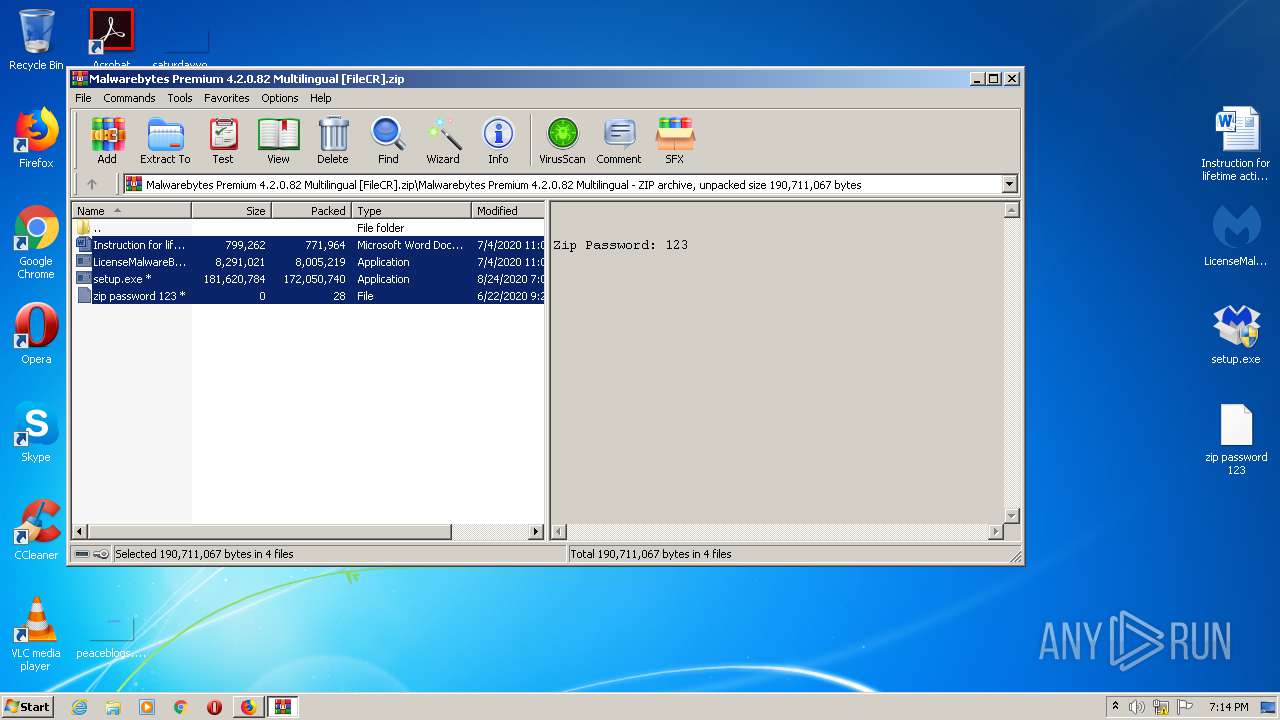Image resolution: width=1280 pixels, height=720 pixels.
Task: Open Skype desktop shortcut
Action: pos(36,432)
